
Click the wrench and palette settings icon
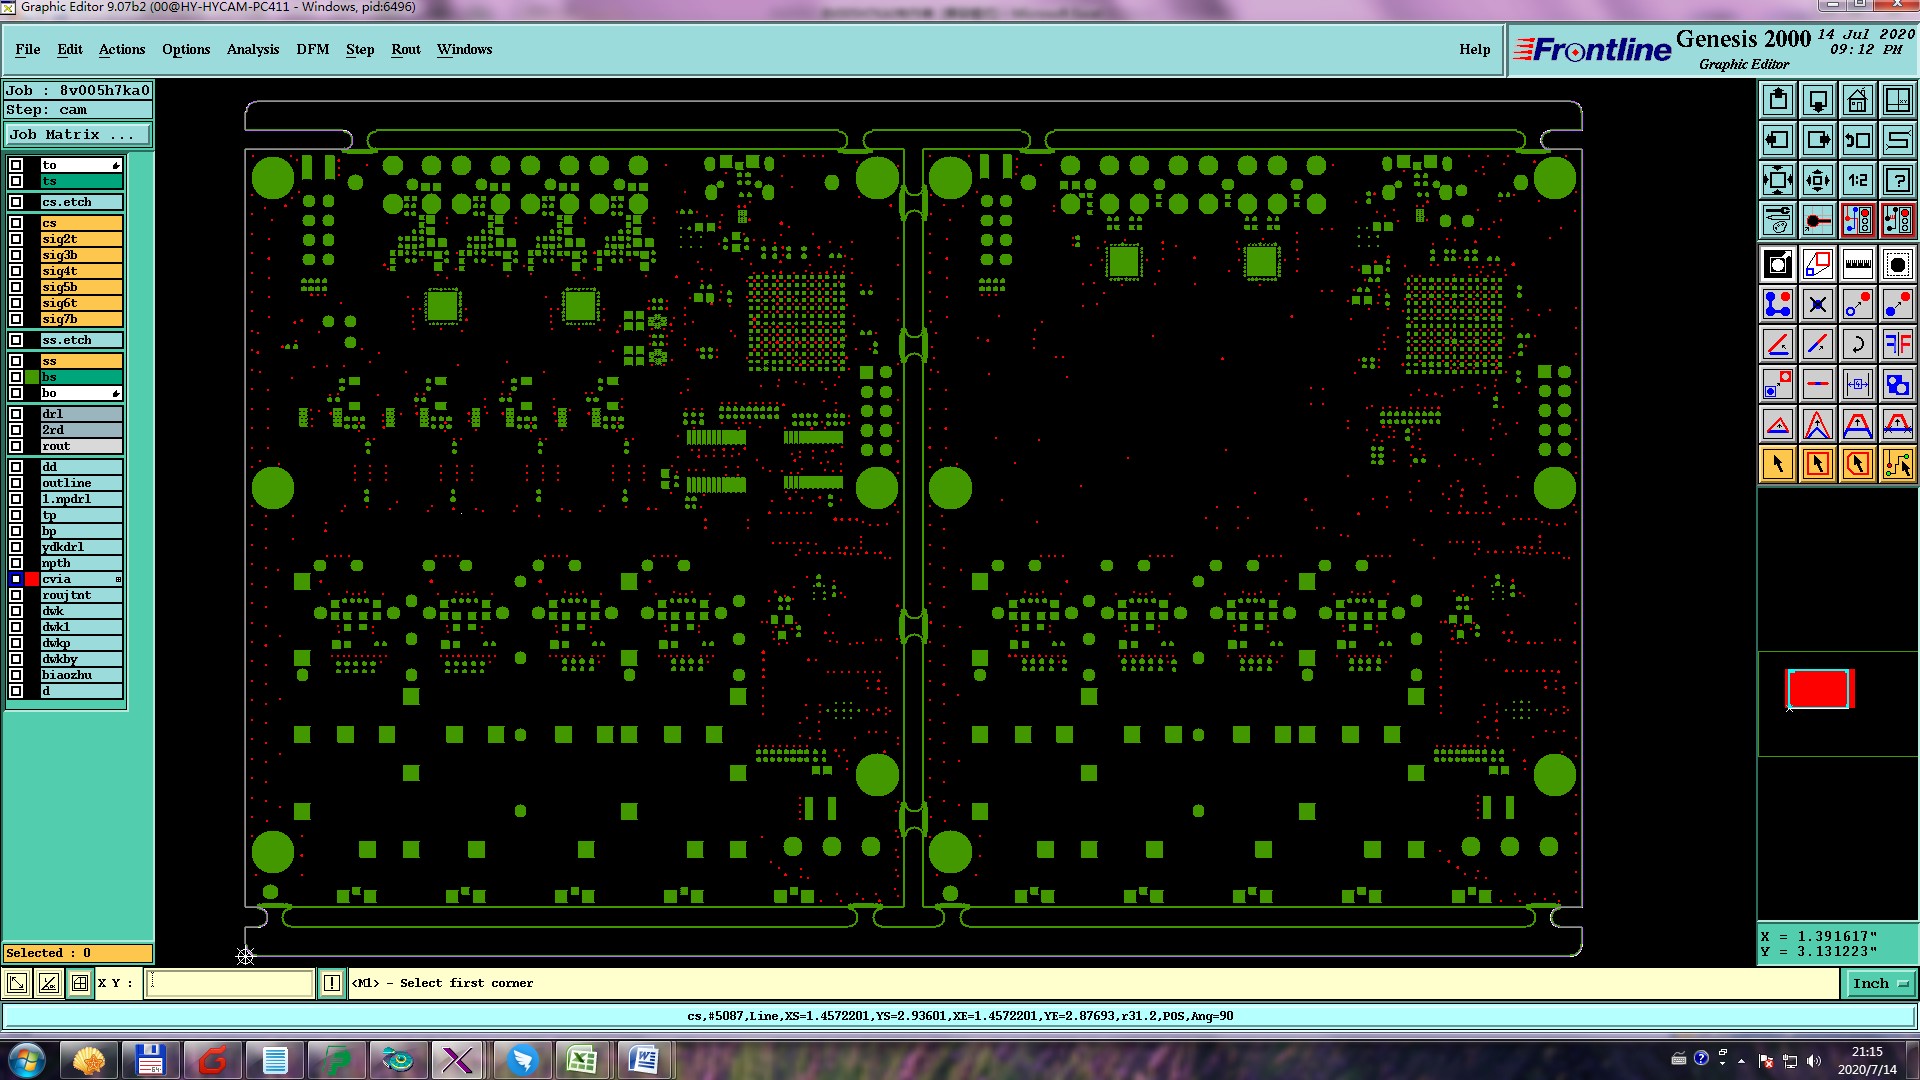[1778, 220]
